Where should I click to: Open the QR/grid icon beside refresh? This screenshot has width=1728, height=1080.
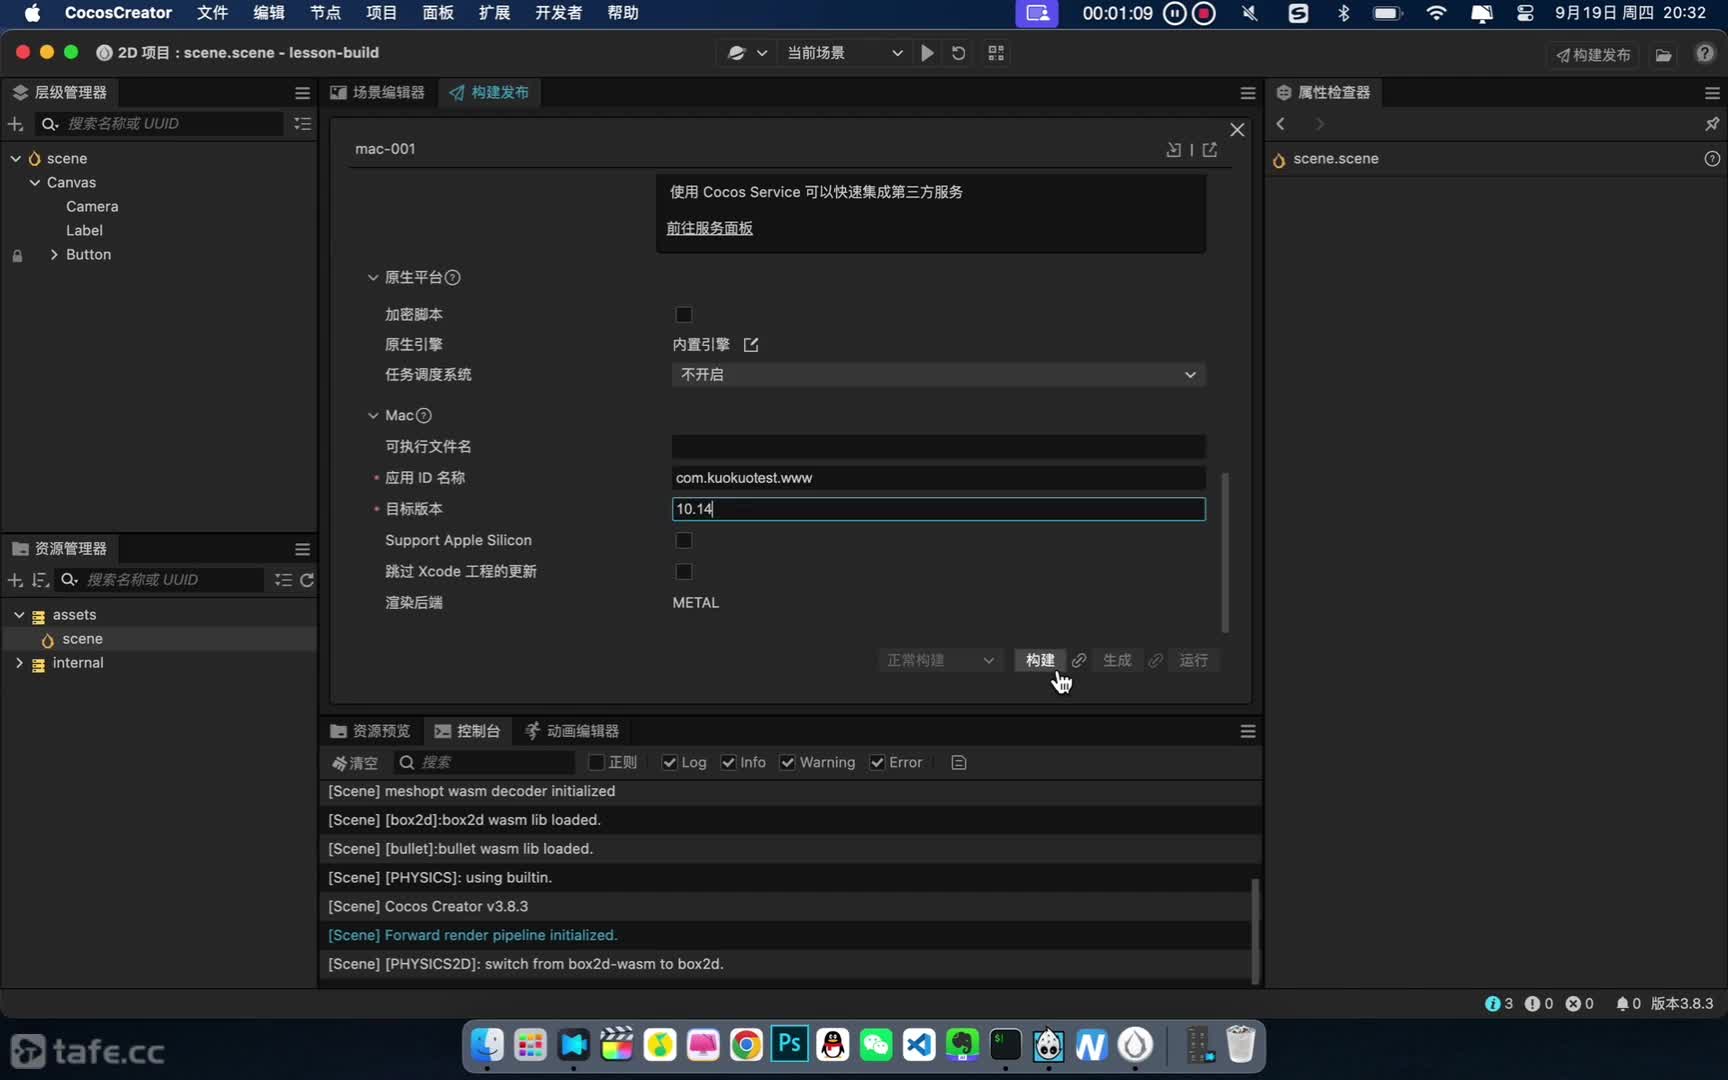(996, 53)
